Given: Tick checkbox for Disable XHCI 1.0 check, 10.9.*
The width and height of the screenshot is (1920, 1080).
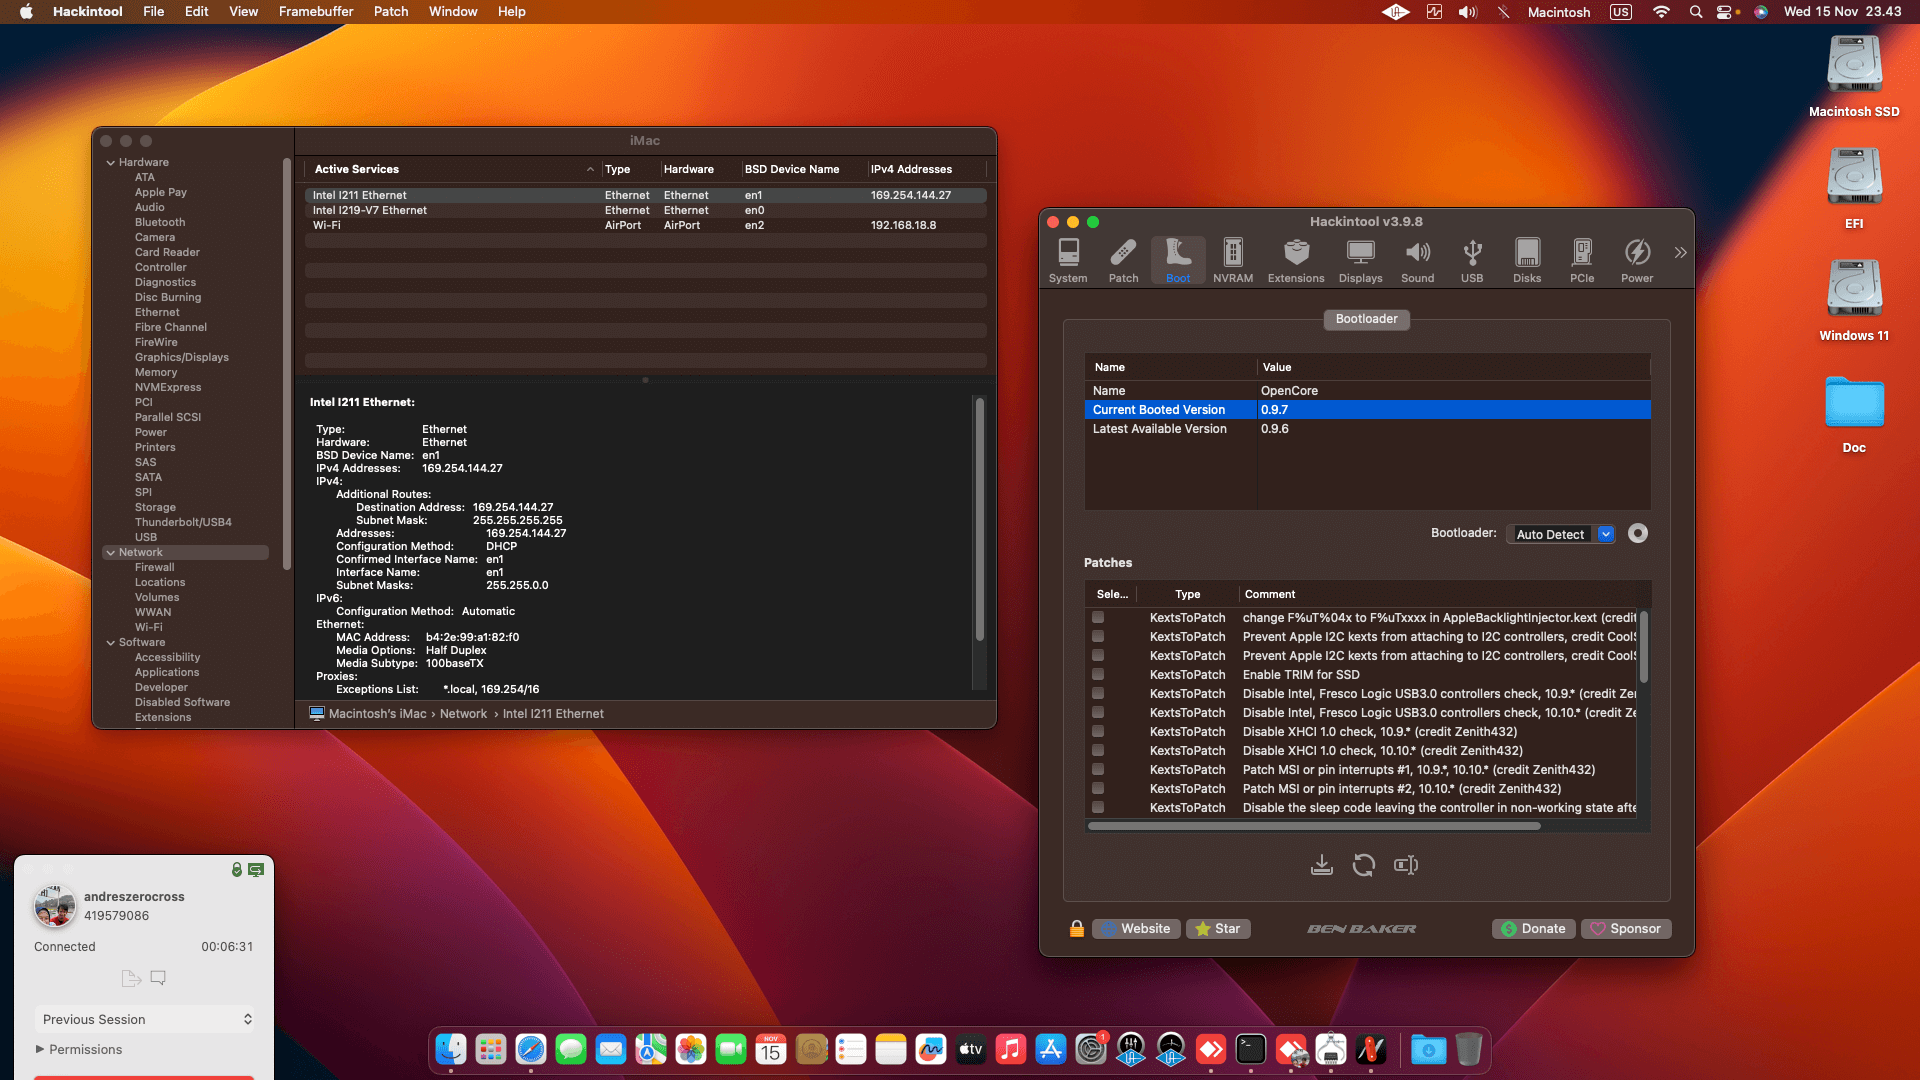Looking at the screenshot, I should tap(1098, 732).
